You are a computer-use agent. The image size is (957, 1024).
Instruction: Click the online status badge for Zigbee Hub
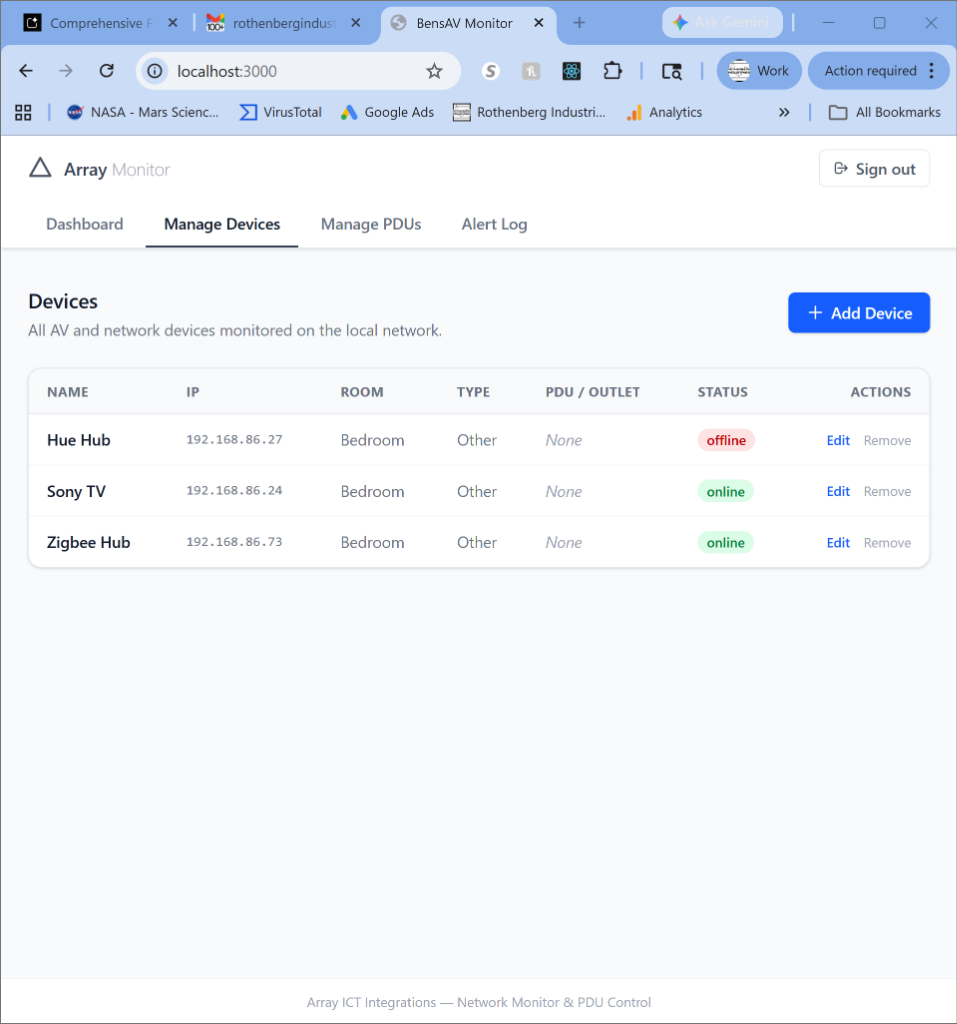coord(726,543)
